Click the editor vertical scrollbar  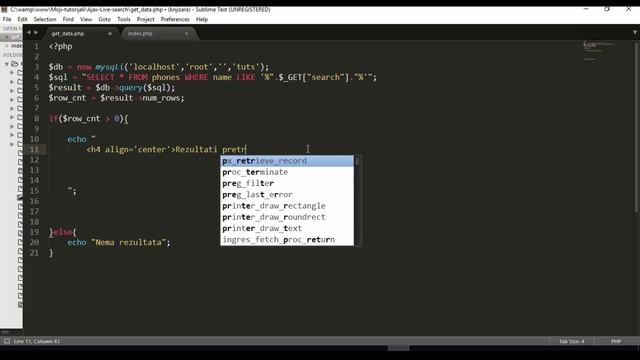(637, 127)
